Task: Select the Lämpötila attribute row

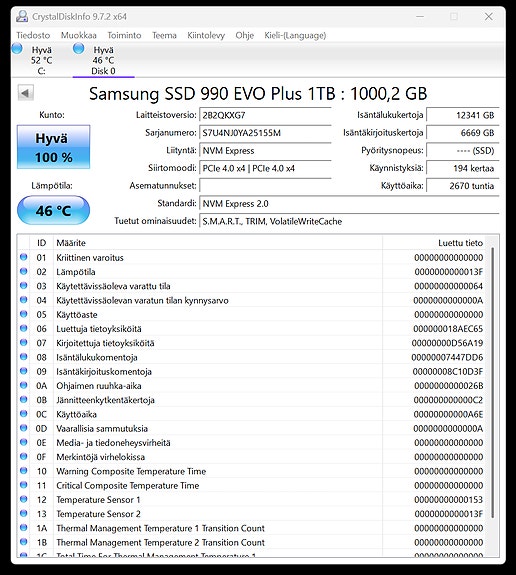Action: pos(253,272)
